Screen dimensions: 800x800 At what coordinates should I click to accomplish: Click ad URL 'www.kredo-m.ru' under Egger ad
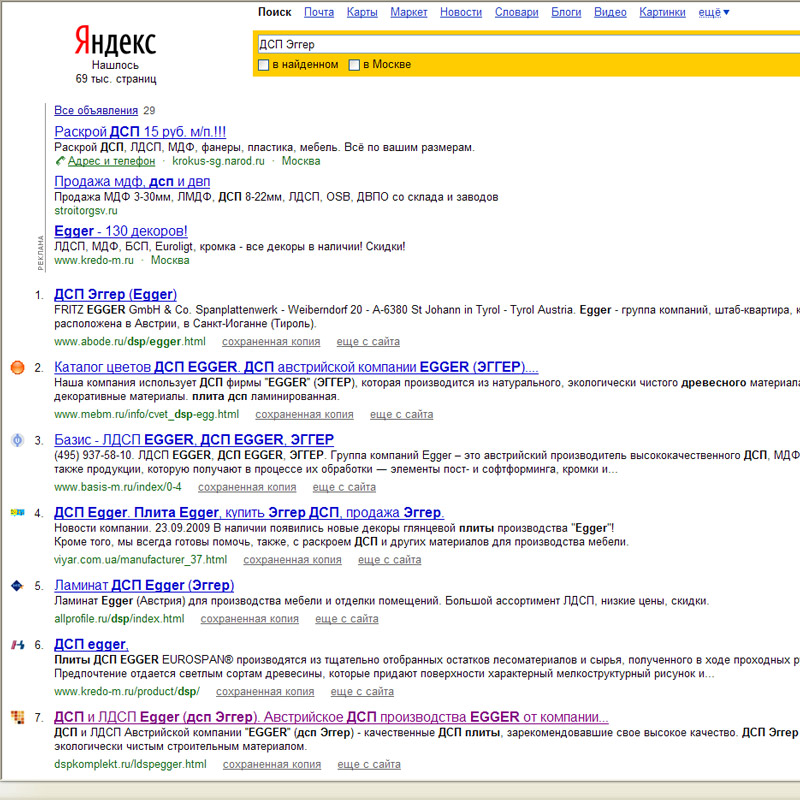point(94,261)
